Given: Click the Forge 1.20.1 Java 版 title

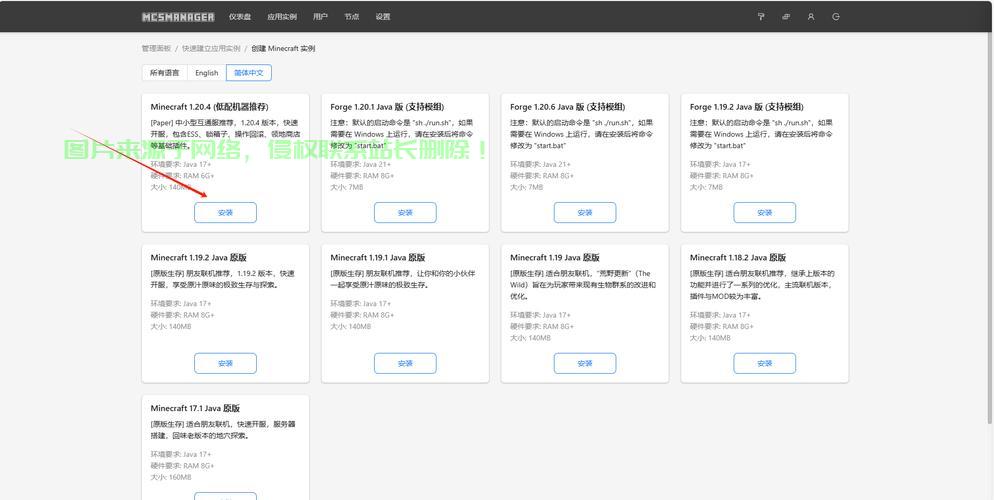Looking at the screenshot, I should pyautogui.click(x=387, y=106).
